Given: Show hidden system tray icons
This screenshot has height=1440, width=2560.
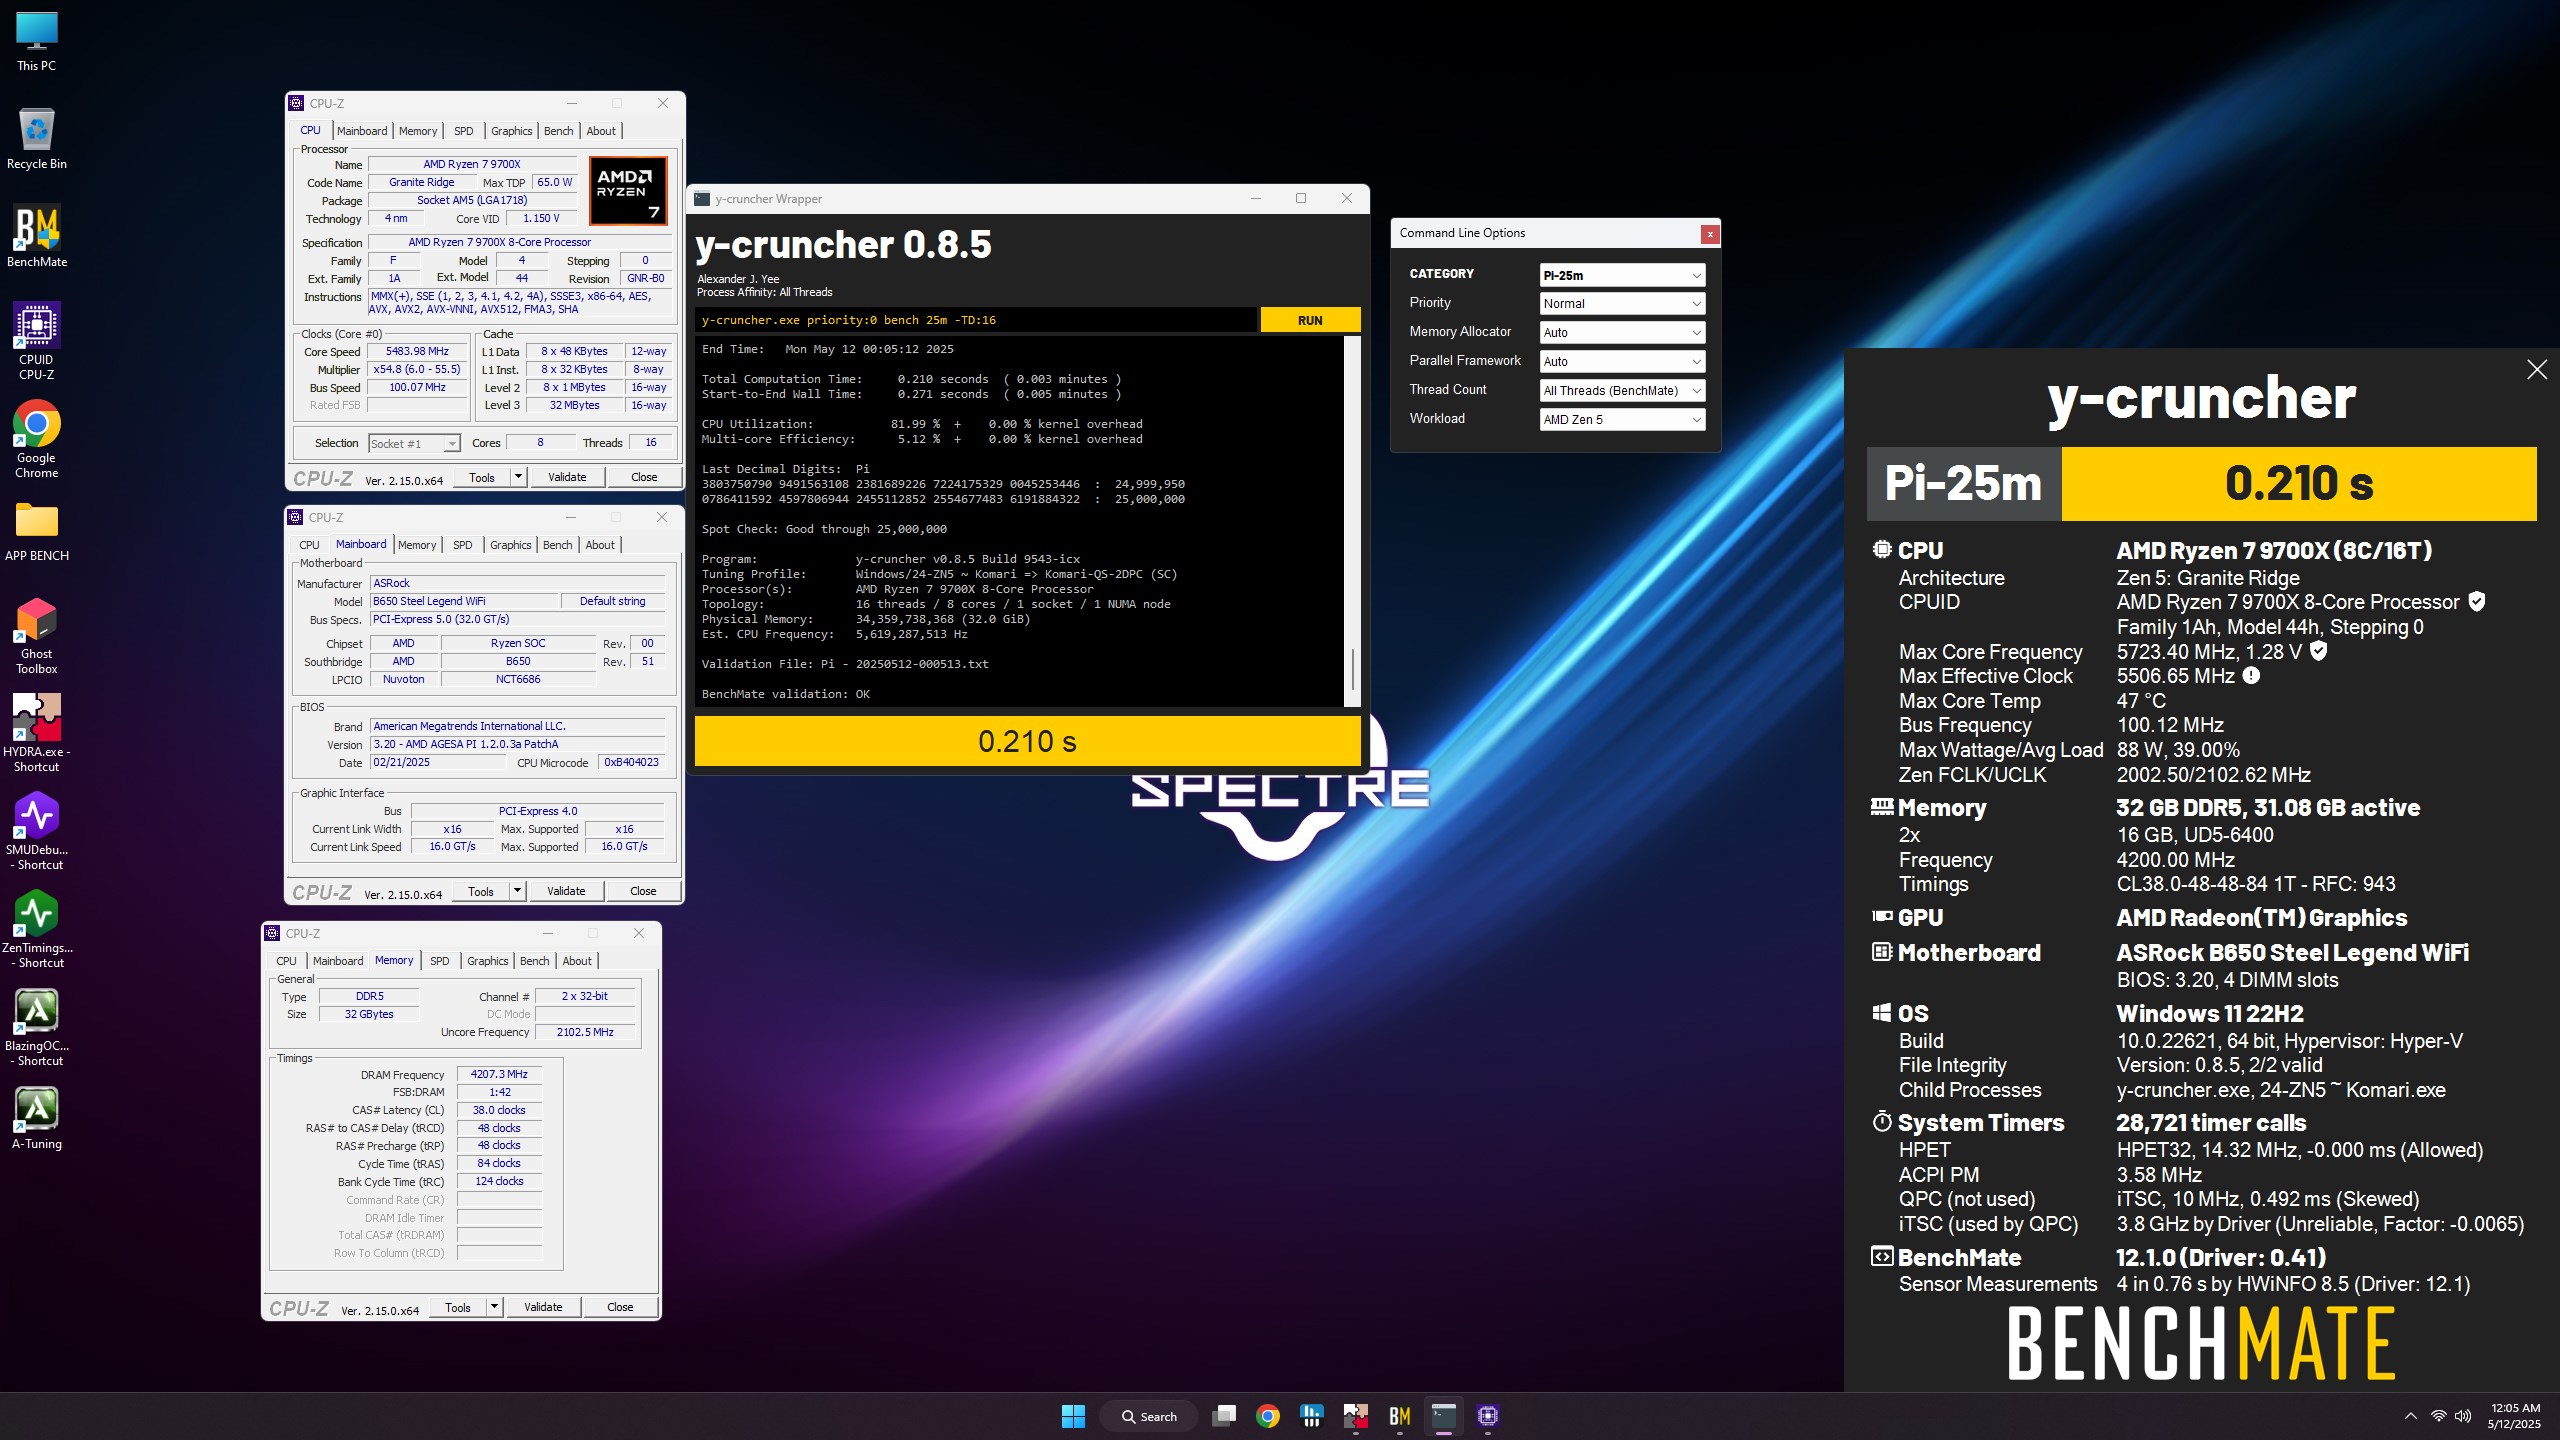Looking at the screenshot, I should pyautogui.click(x=2410, y=1416).
